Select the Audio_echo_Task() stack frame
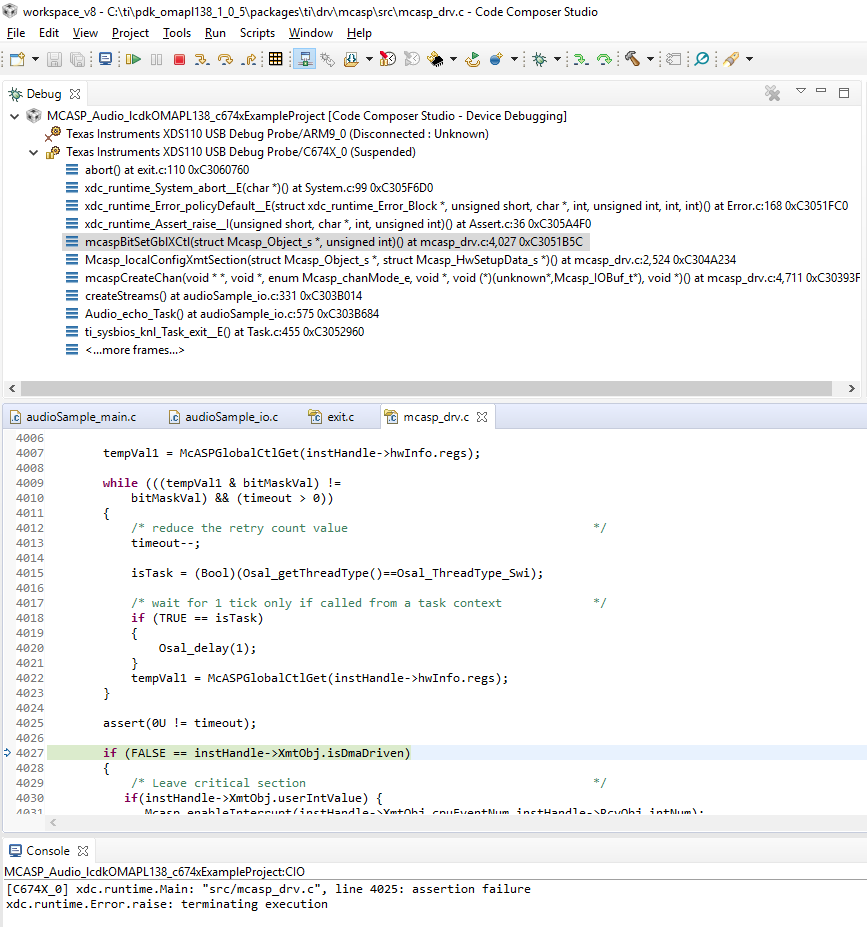The width and height of the screenshot is (867, 927). pyautogui.click(x=232, y=314)
